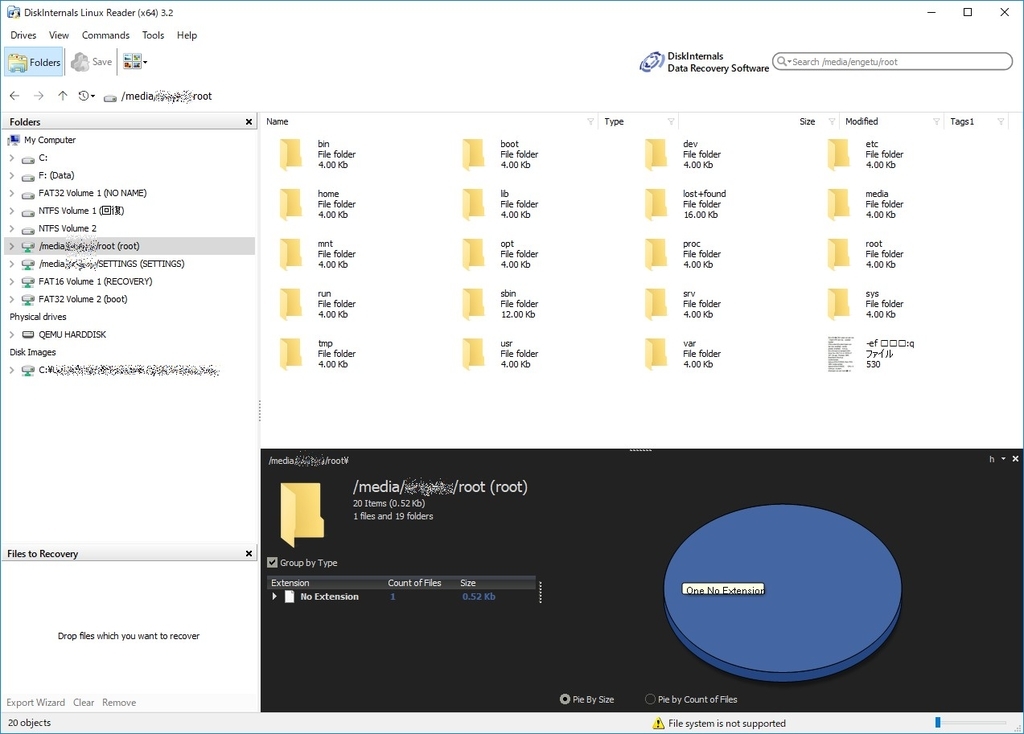The width and height of the screenshot is (1024, 734).
Task: Open the Commands menu
Action: 105,35
